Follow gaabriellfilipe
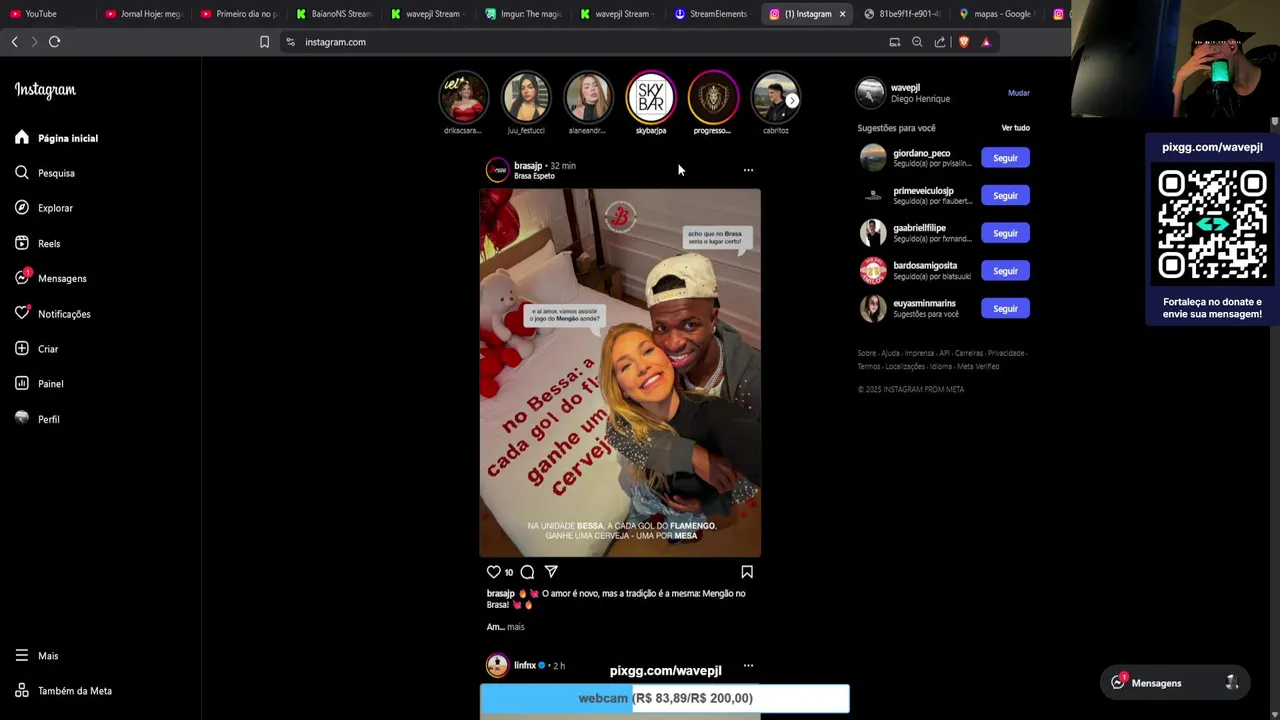Viewport: 1280px width, 720px height. (x=1005, y=233)
